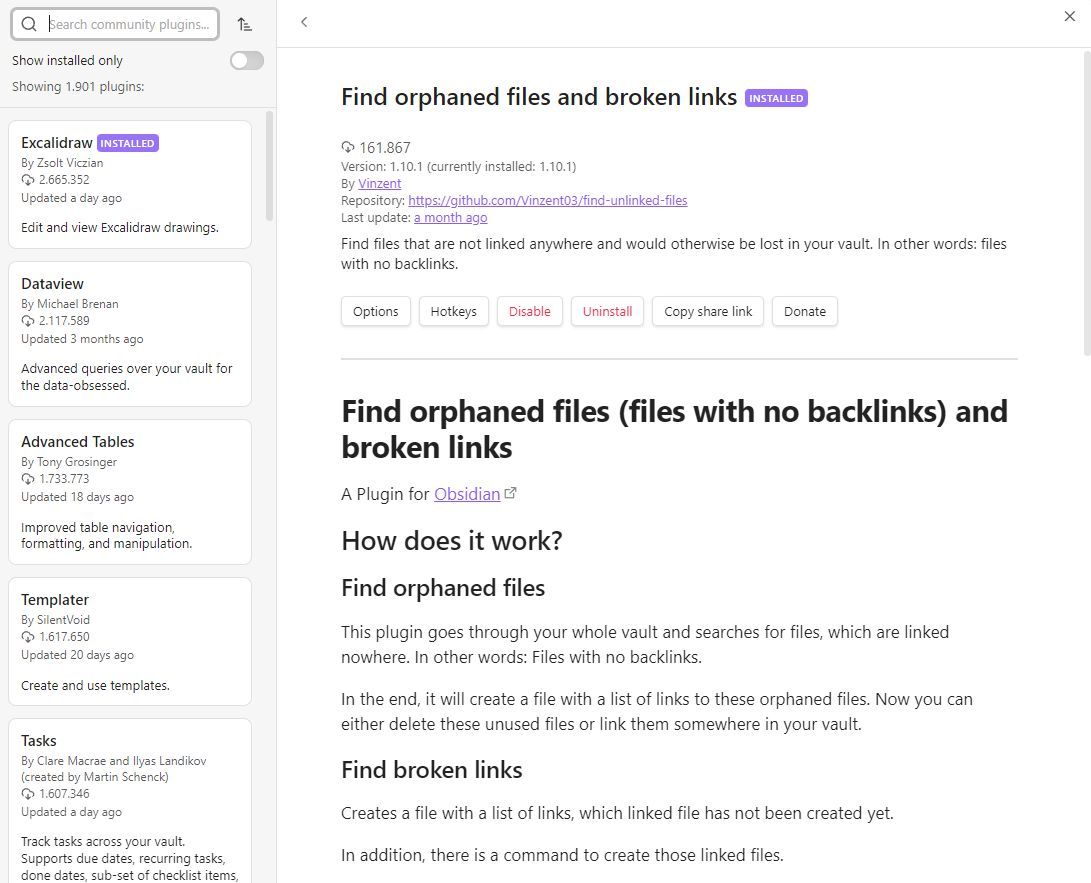Click the Templater download count icon
1091x883 pixels.
click(x=28, y=637)
